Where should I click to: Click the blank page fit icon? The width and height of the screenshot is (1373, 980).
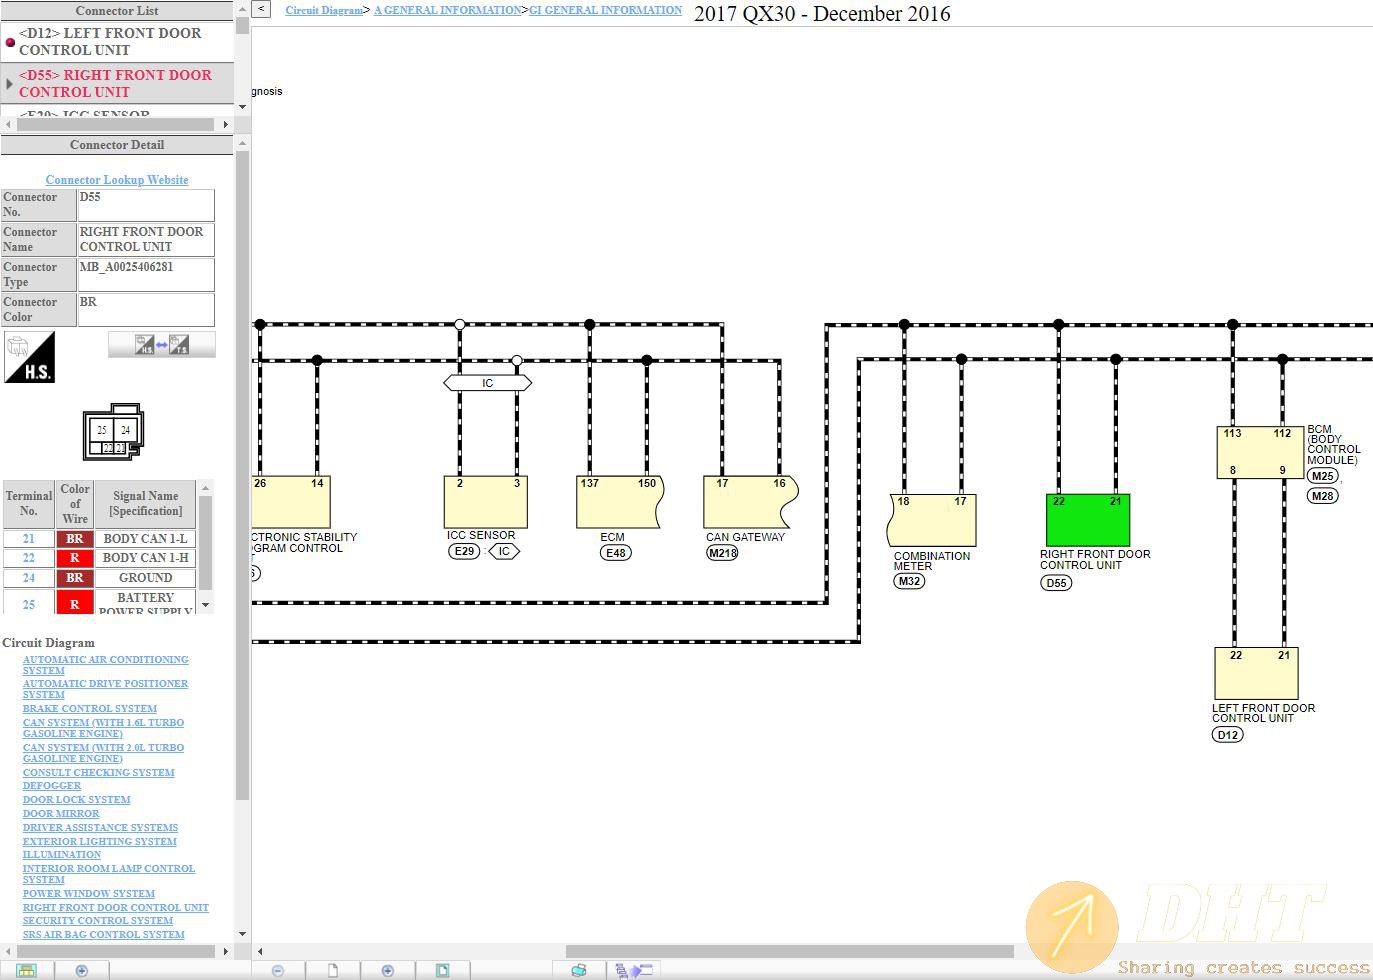(x=333, y=971)
